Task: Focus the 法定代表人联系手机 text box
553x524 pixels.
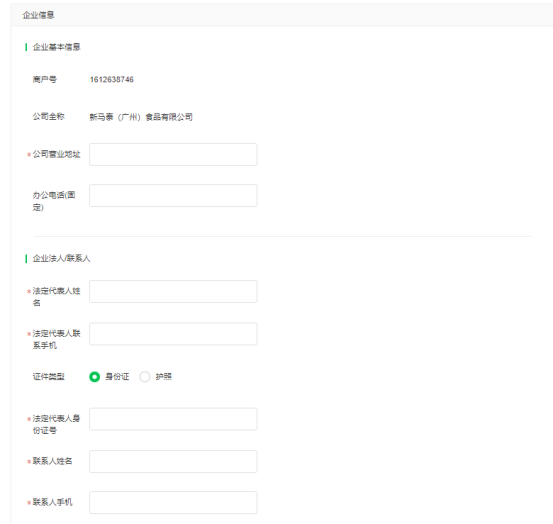Action: pos(173,334)
